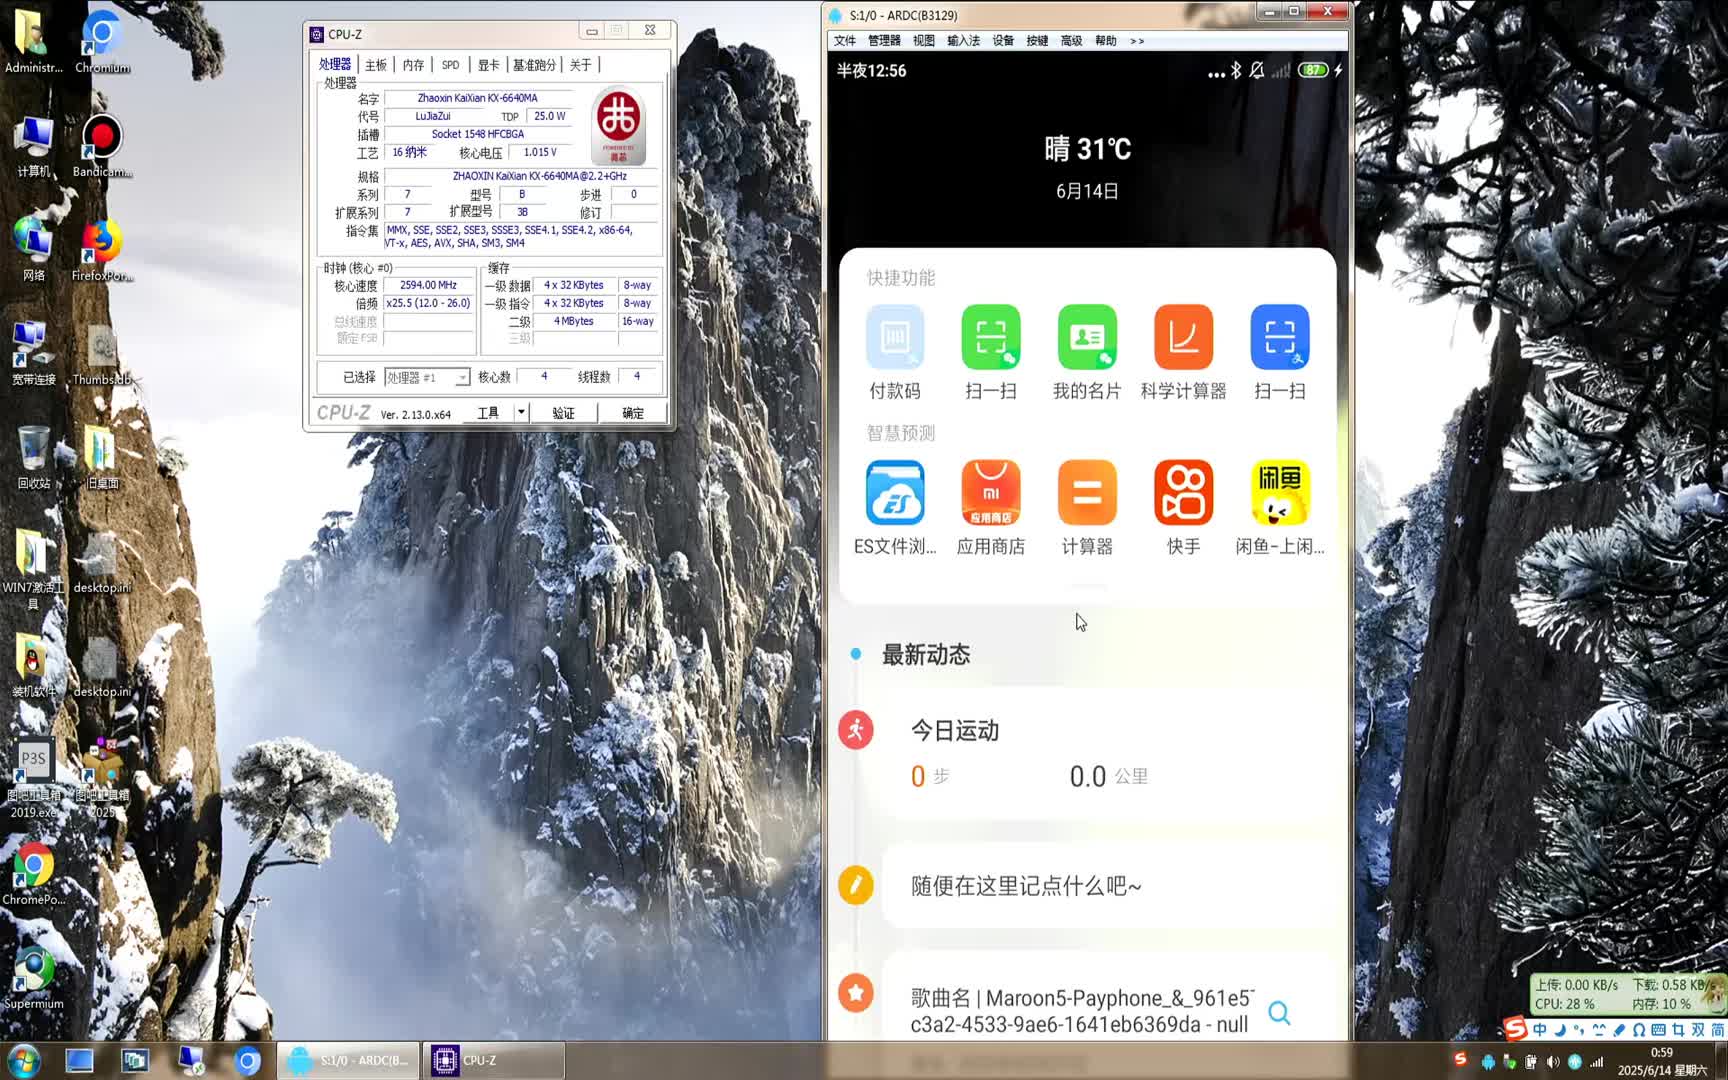Screen dimensions: 1728x1080
Task: Switch to the SPD tab in CPU-Z
Action: [x=449, y=64]
